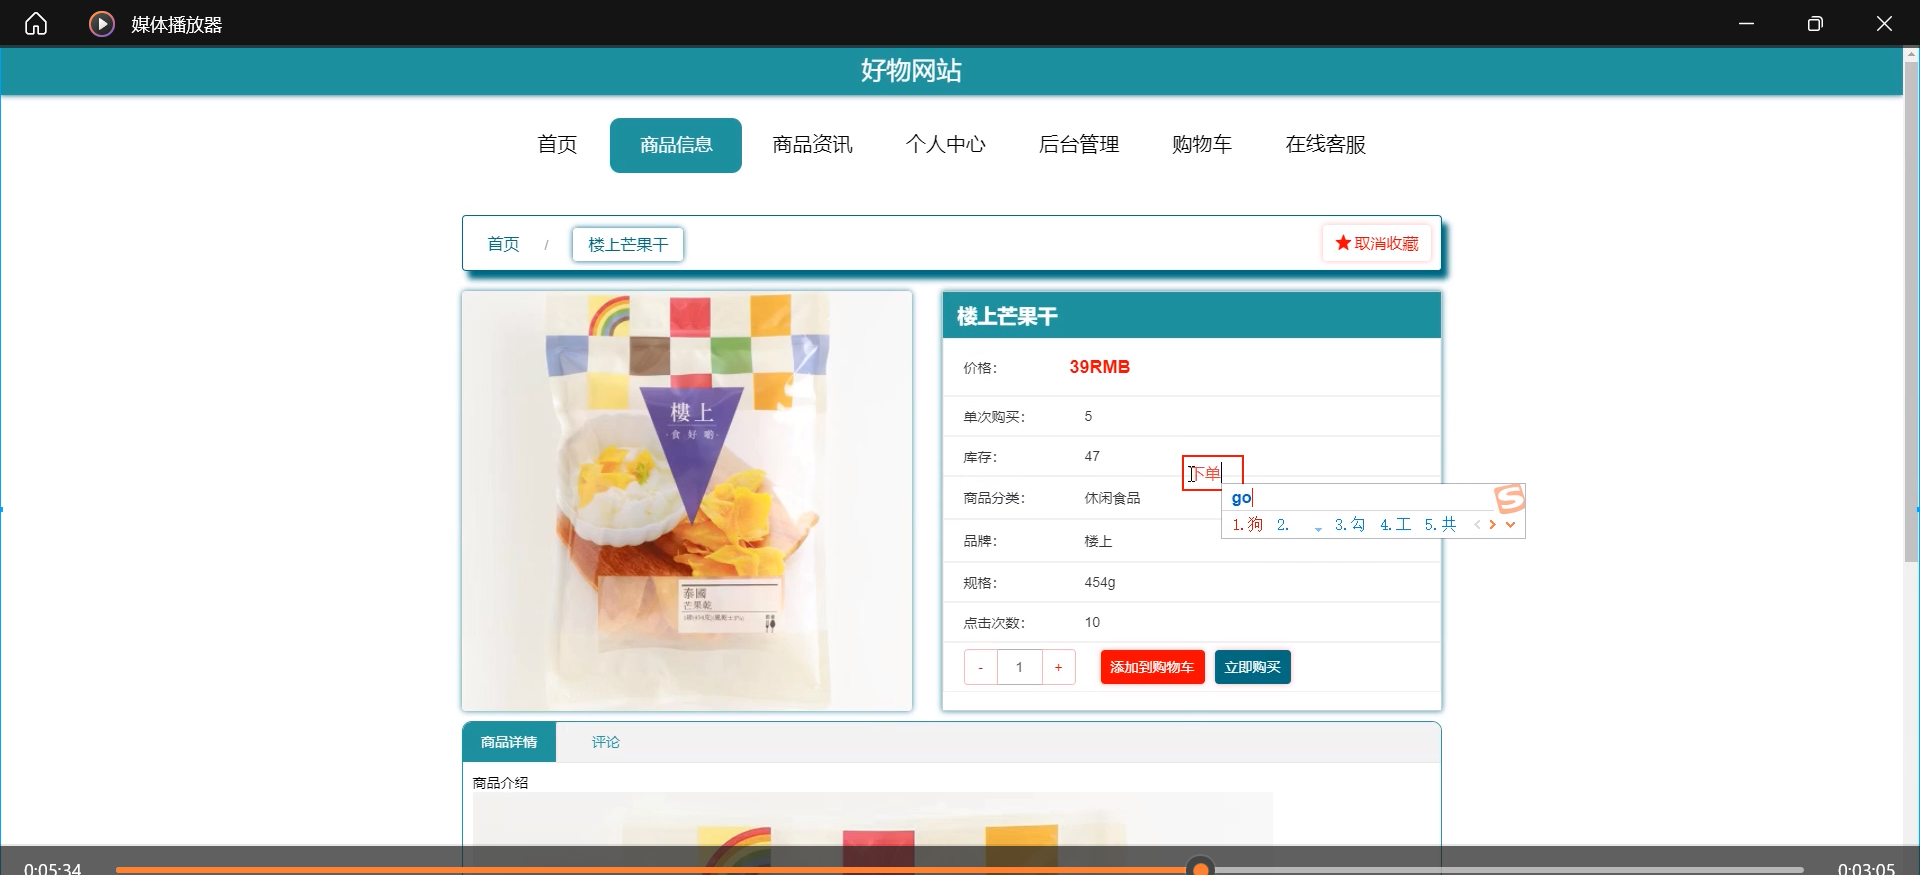Open the 首页 navigation menu item

557,145
